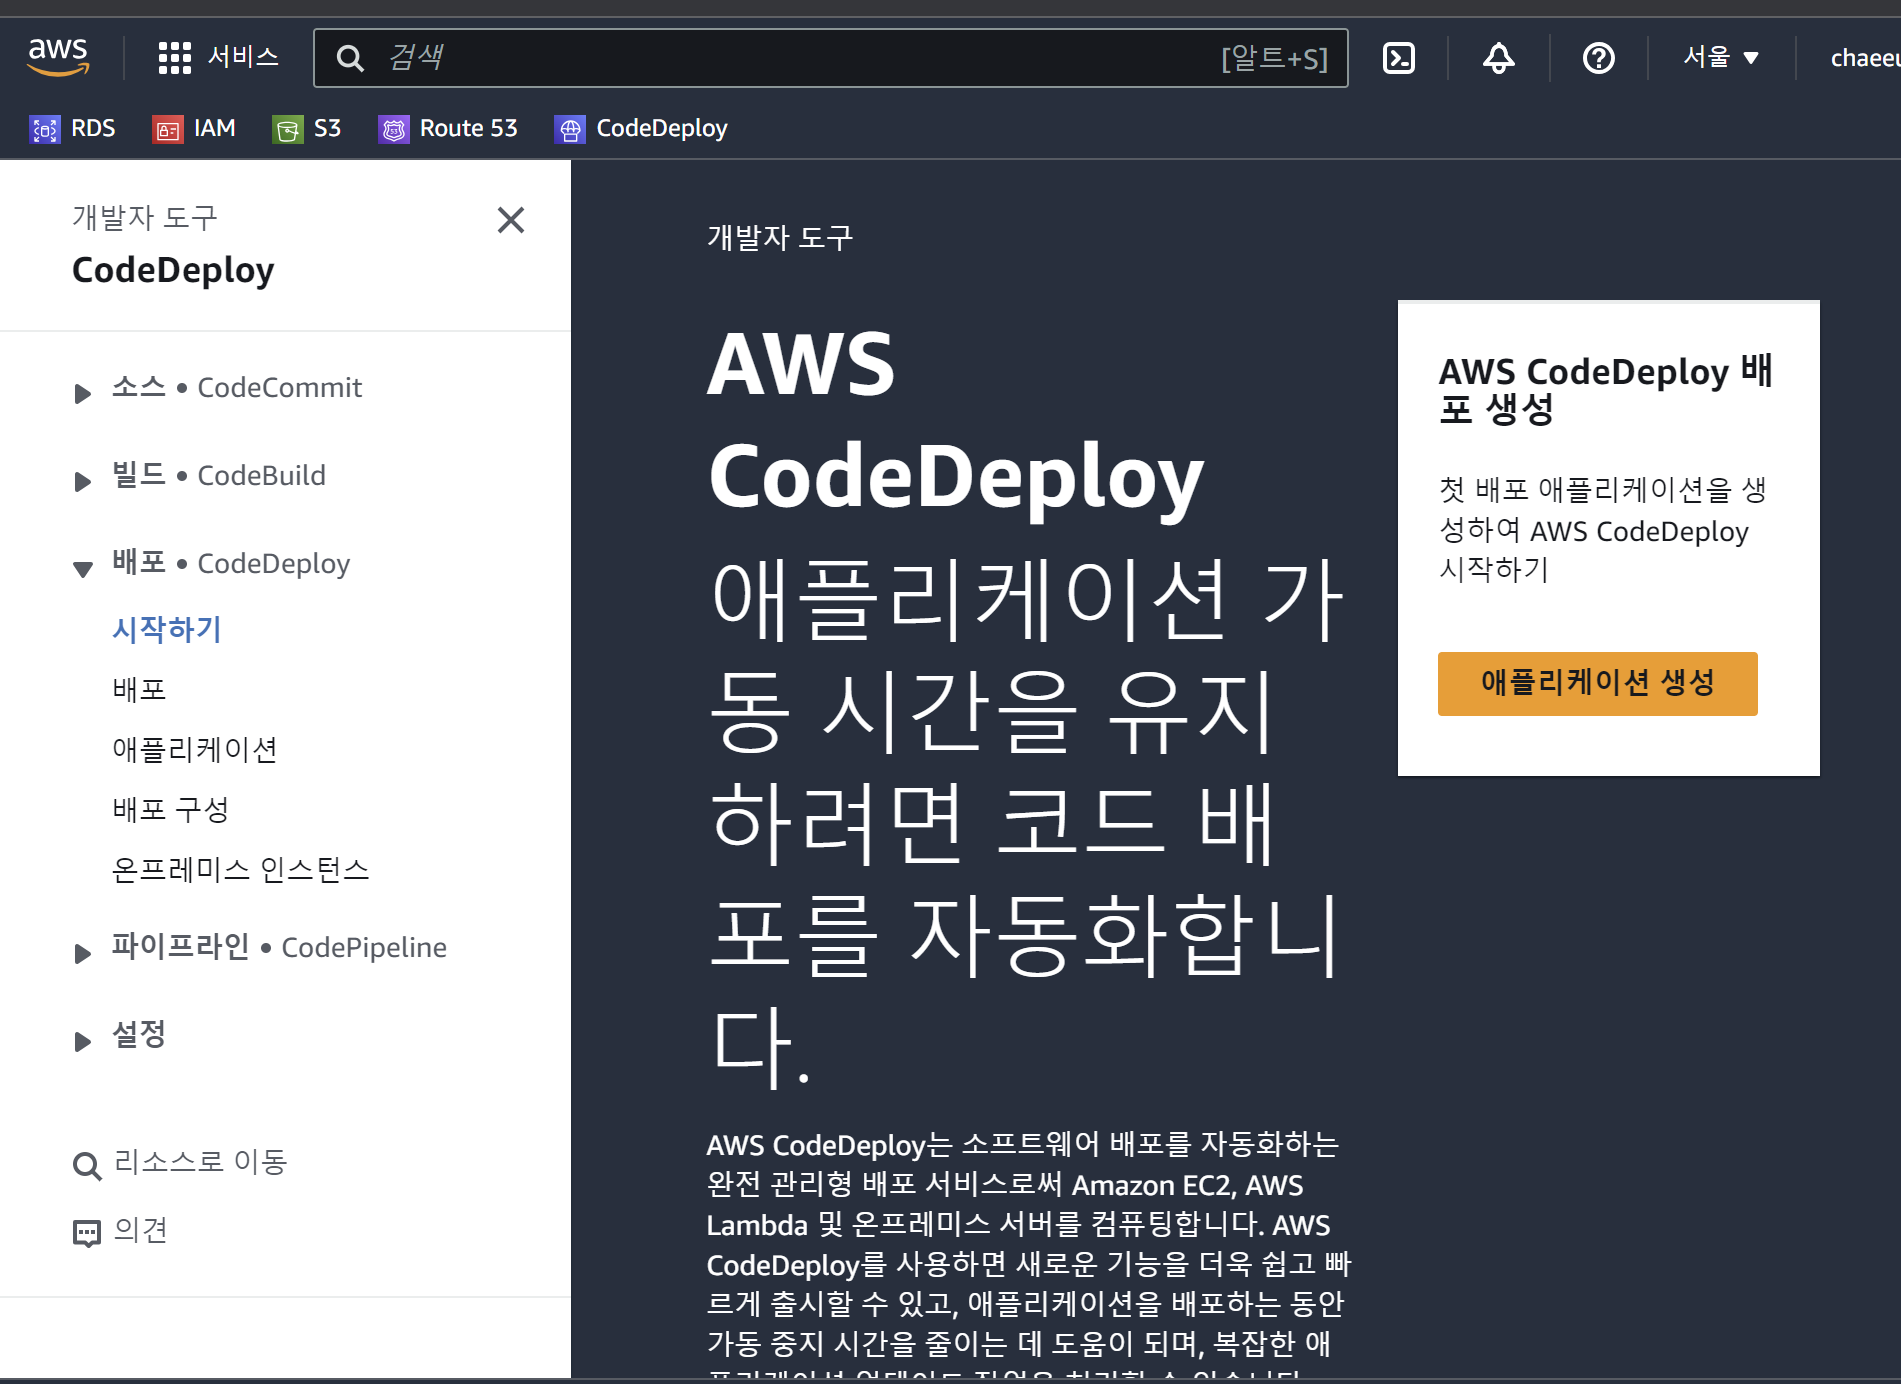Click the 의견 feedback link
Screen dimensions: 1901x1384
pos(141,1230)
